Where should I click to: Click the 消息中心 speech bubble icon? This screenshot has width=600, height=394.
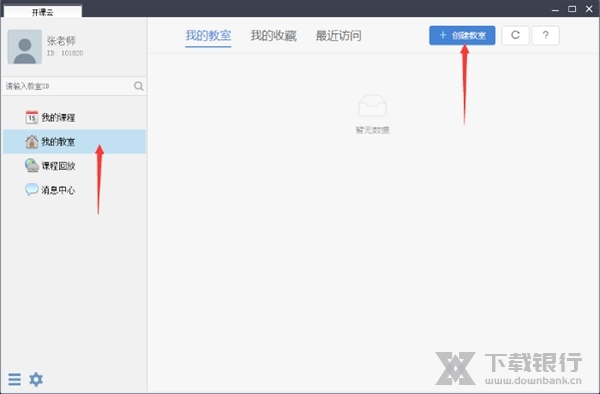[32, 189]
